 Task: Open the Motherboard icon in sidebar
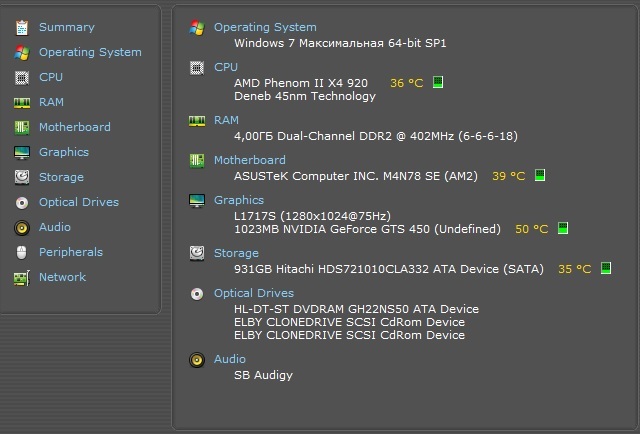pos(21,127)
